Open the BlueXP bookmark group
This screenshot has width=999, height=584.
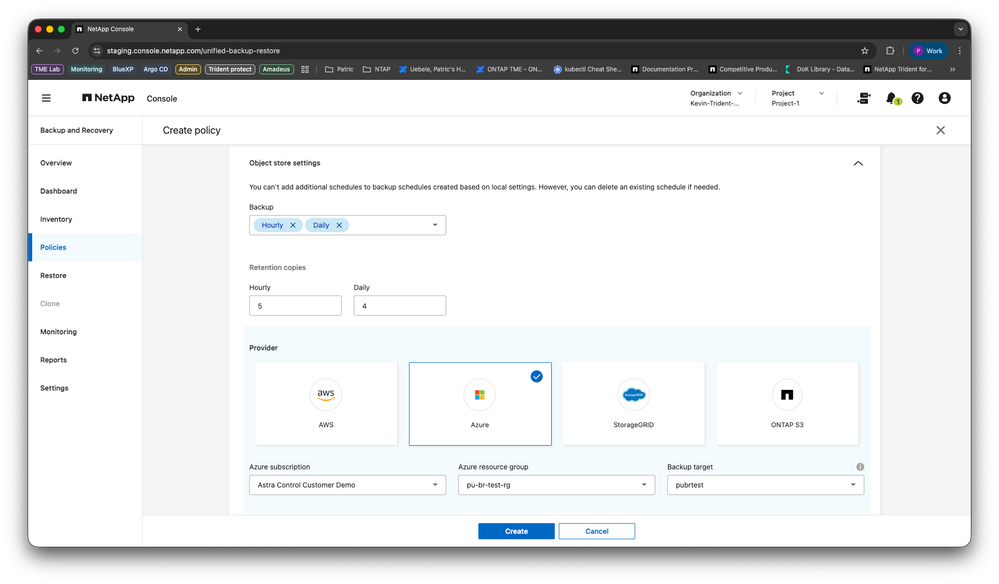[x=122, y=69]
